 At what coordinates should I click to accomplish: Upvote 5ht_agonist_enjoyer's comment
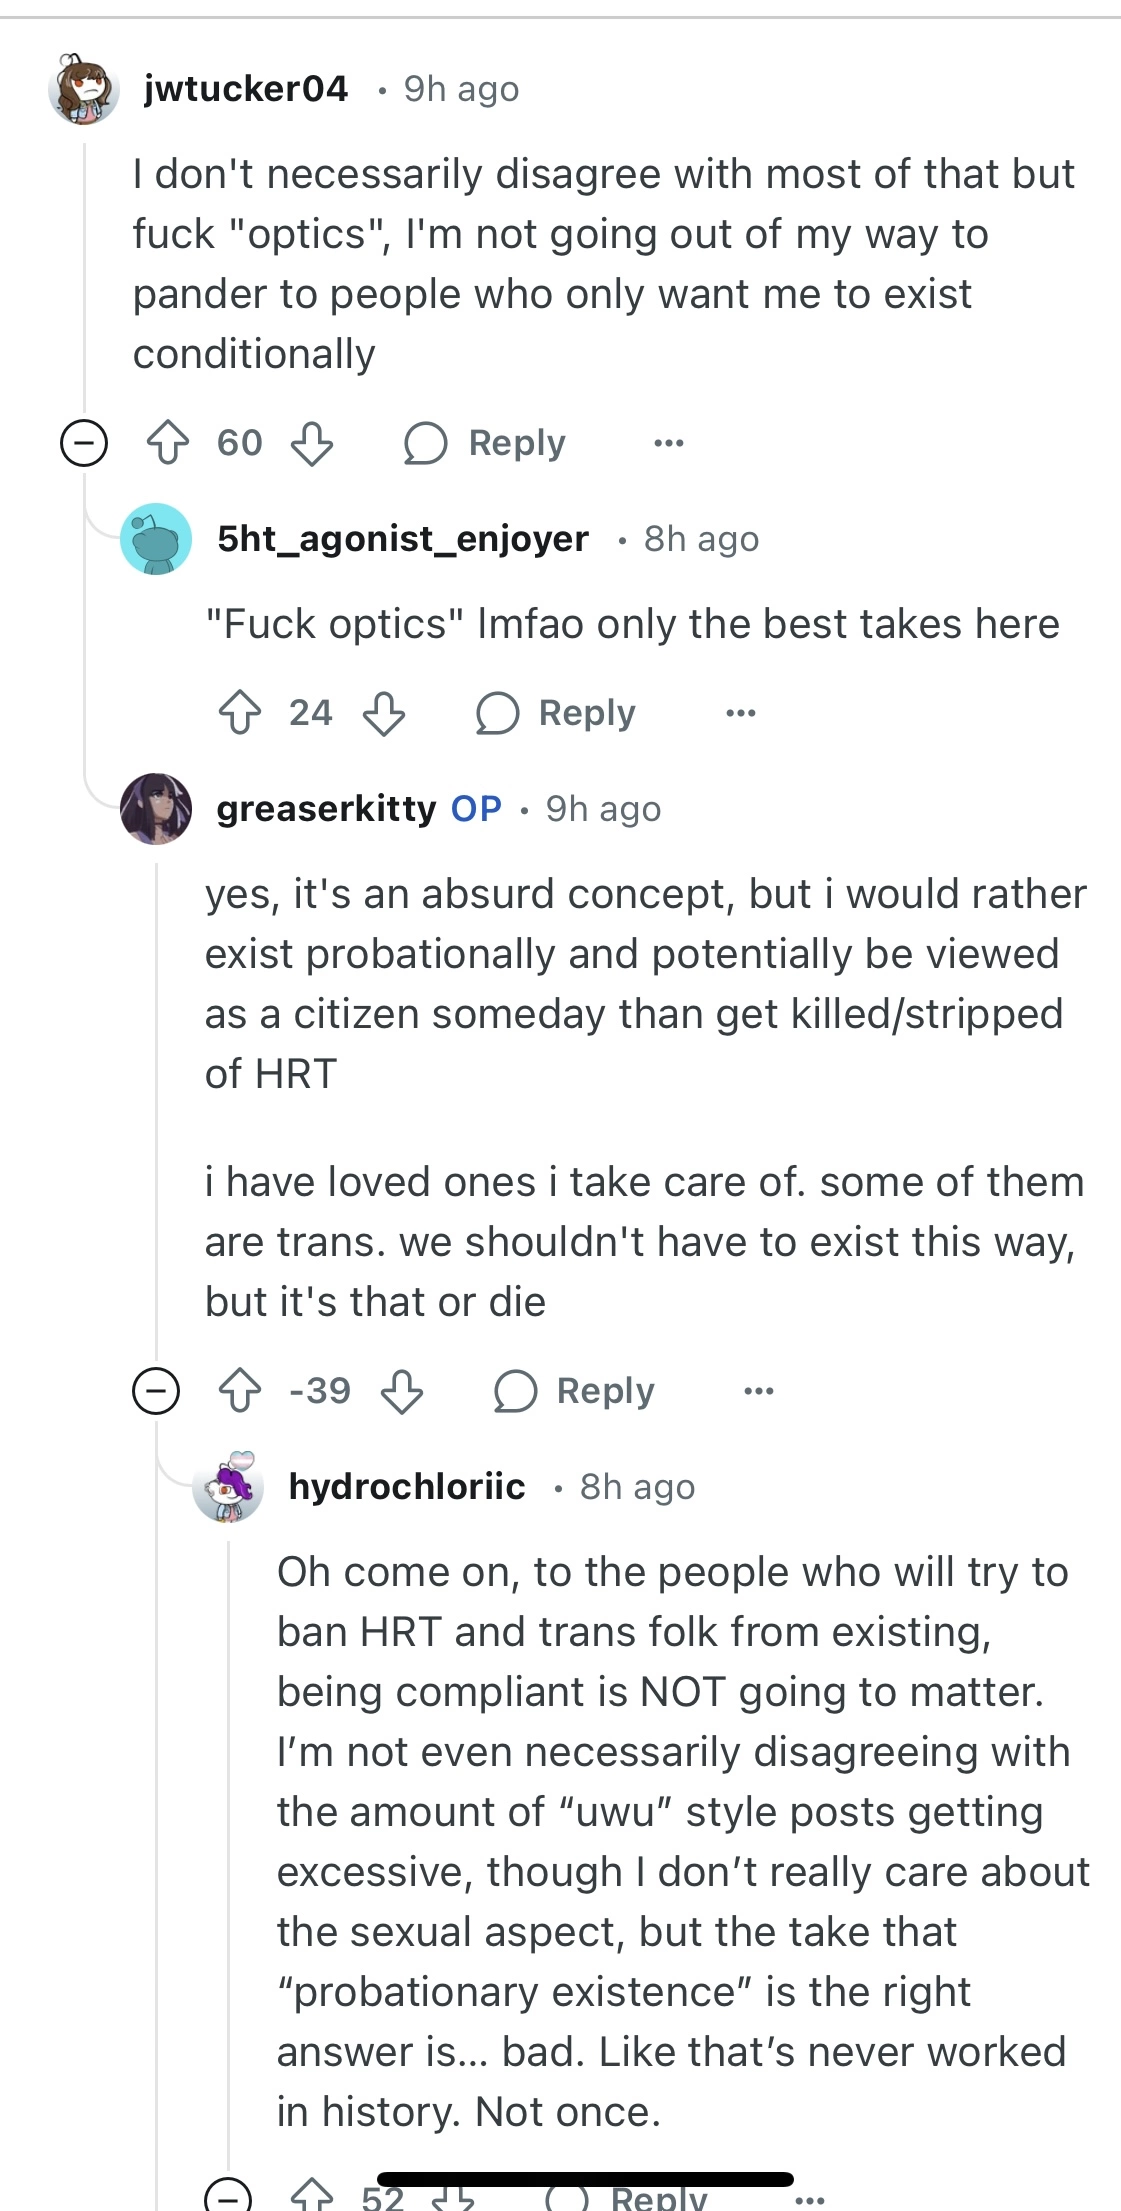[x=240, y=713]
